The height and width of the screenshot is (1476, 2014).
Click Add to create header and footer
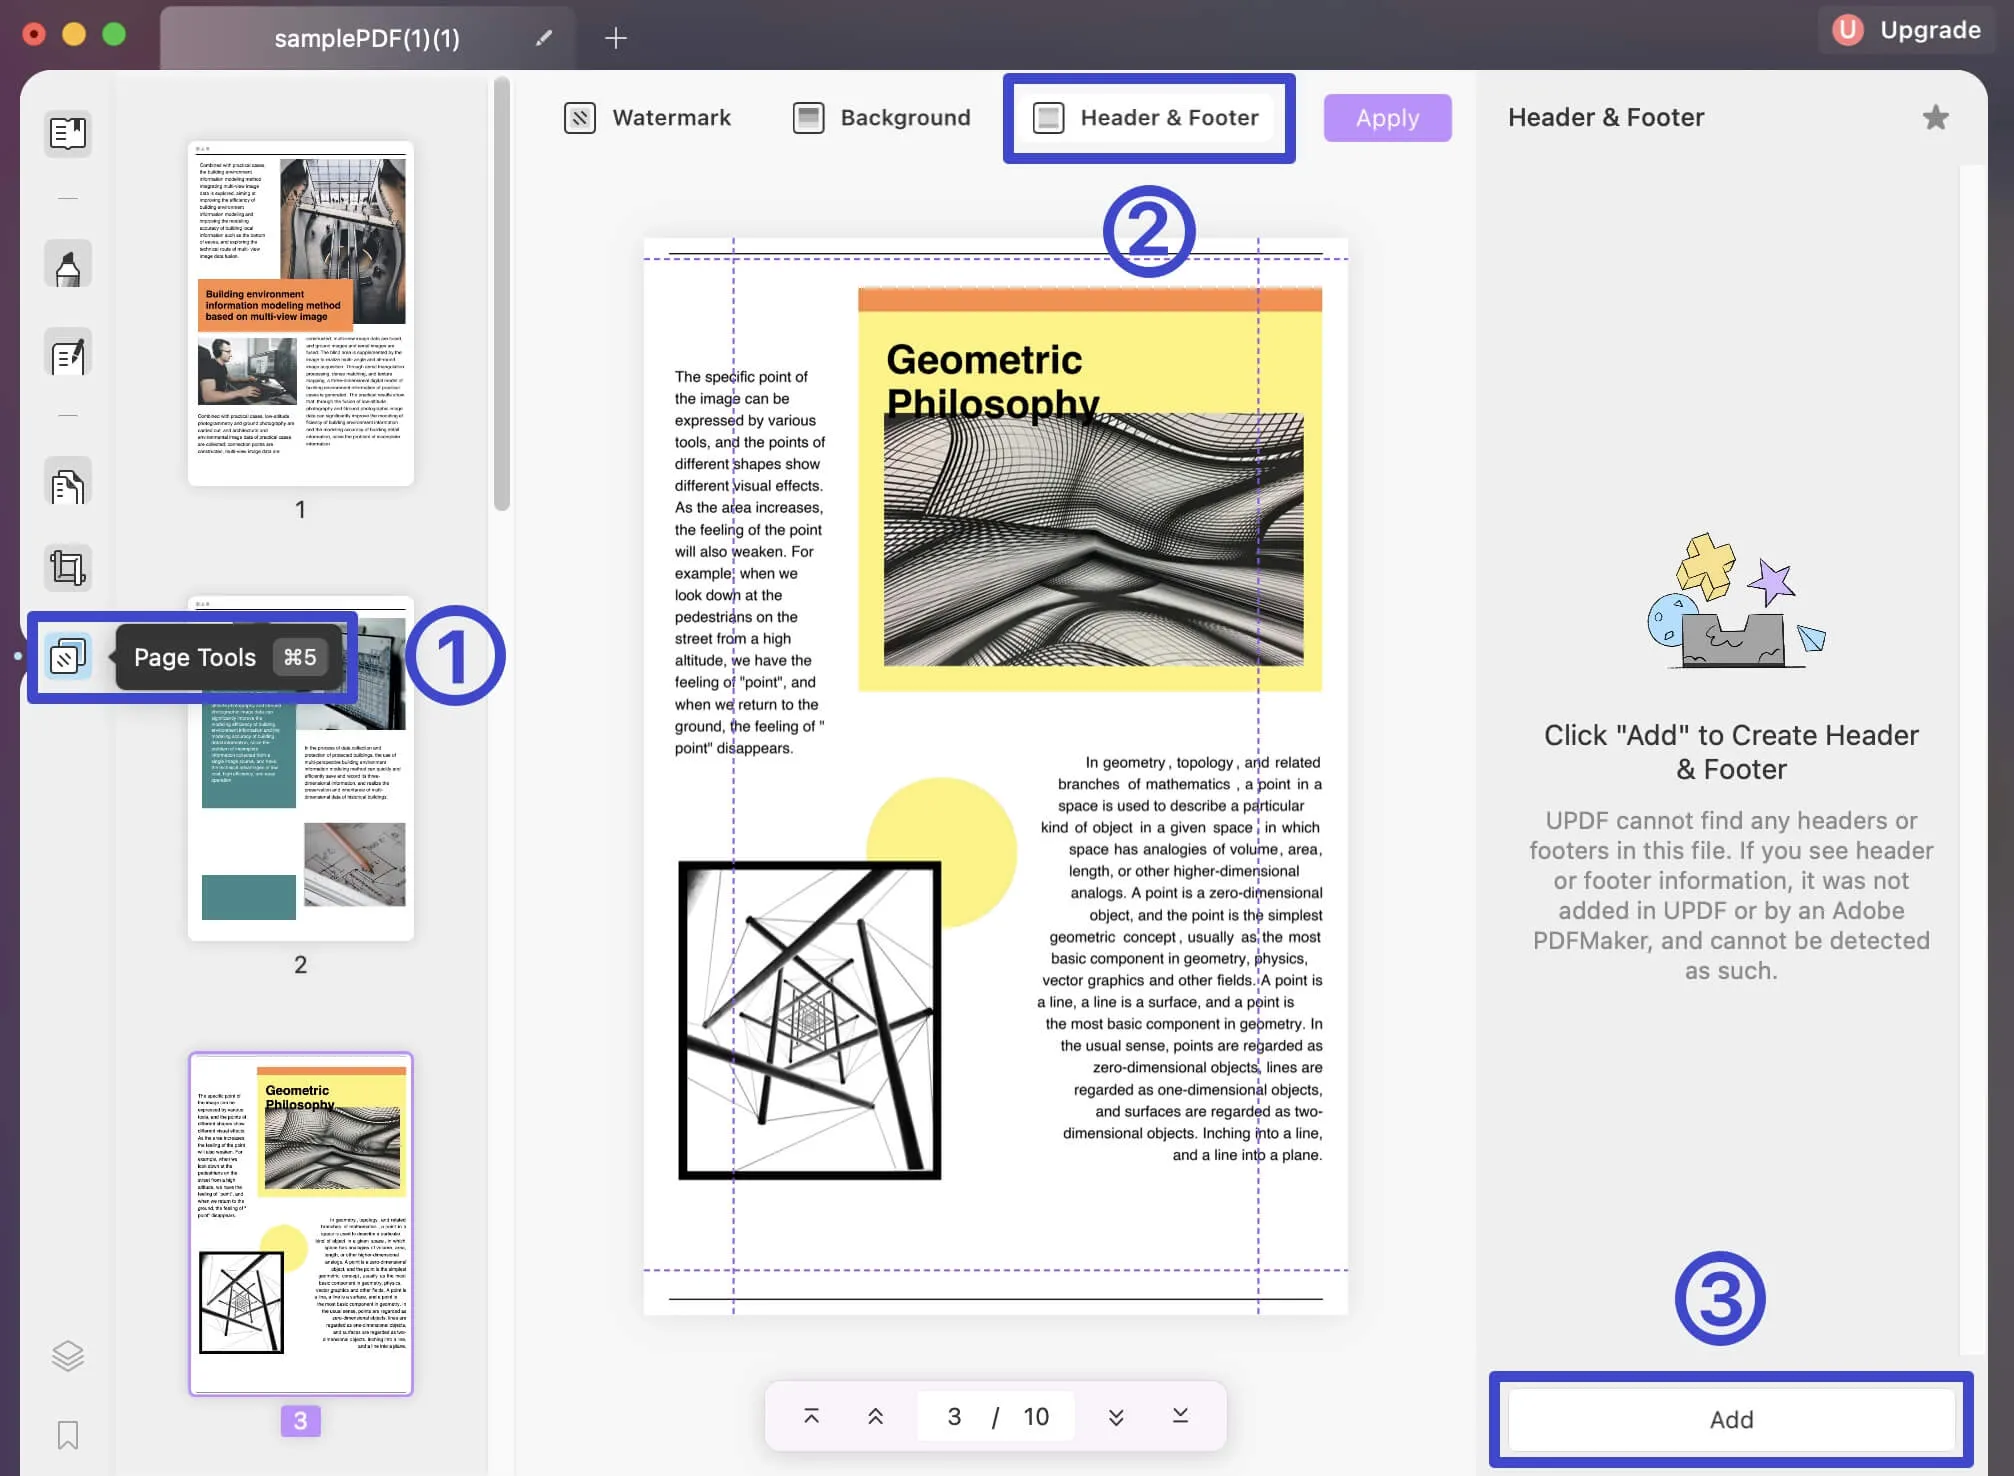pyautogui.click(x=1730, y=1418)
